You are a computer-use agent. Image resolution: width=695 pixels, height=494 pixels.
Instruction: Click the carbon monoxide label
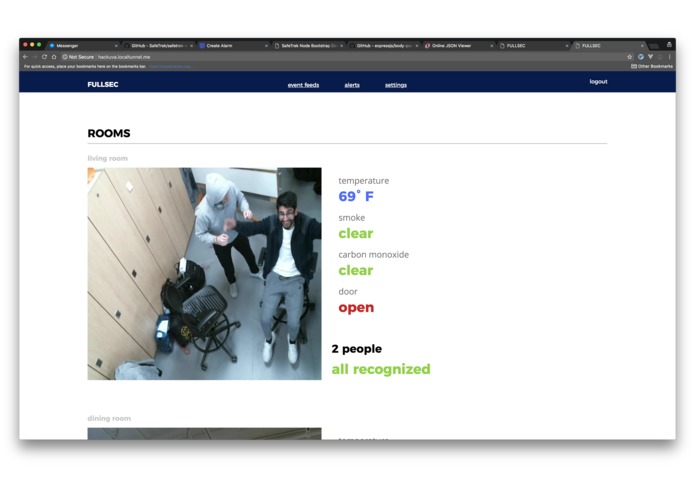pos(374,254)
